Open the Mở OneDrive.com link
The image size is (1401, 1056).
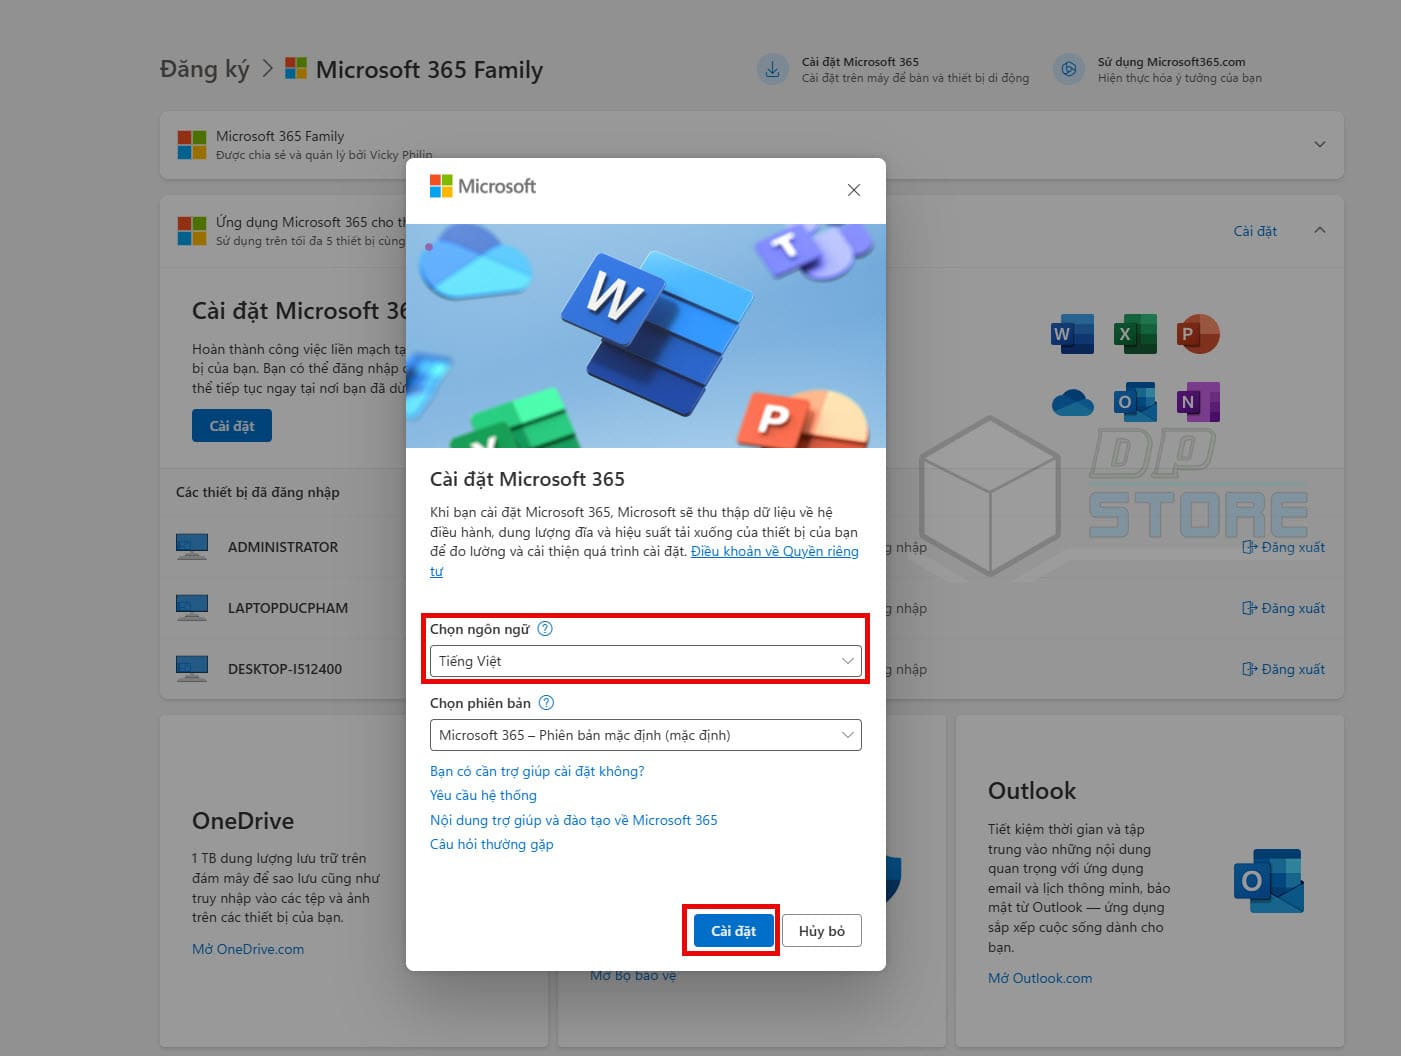248,949
